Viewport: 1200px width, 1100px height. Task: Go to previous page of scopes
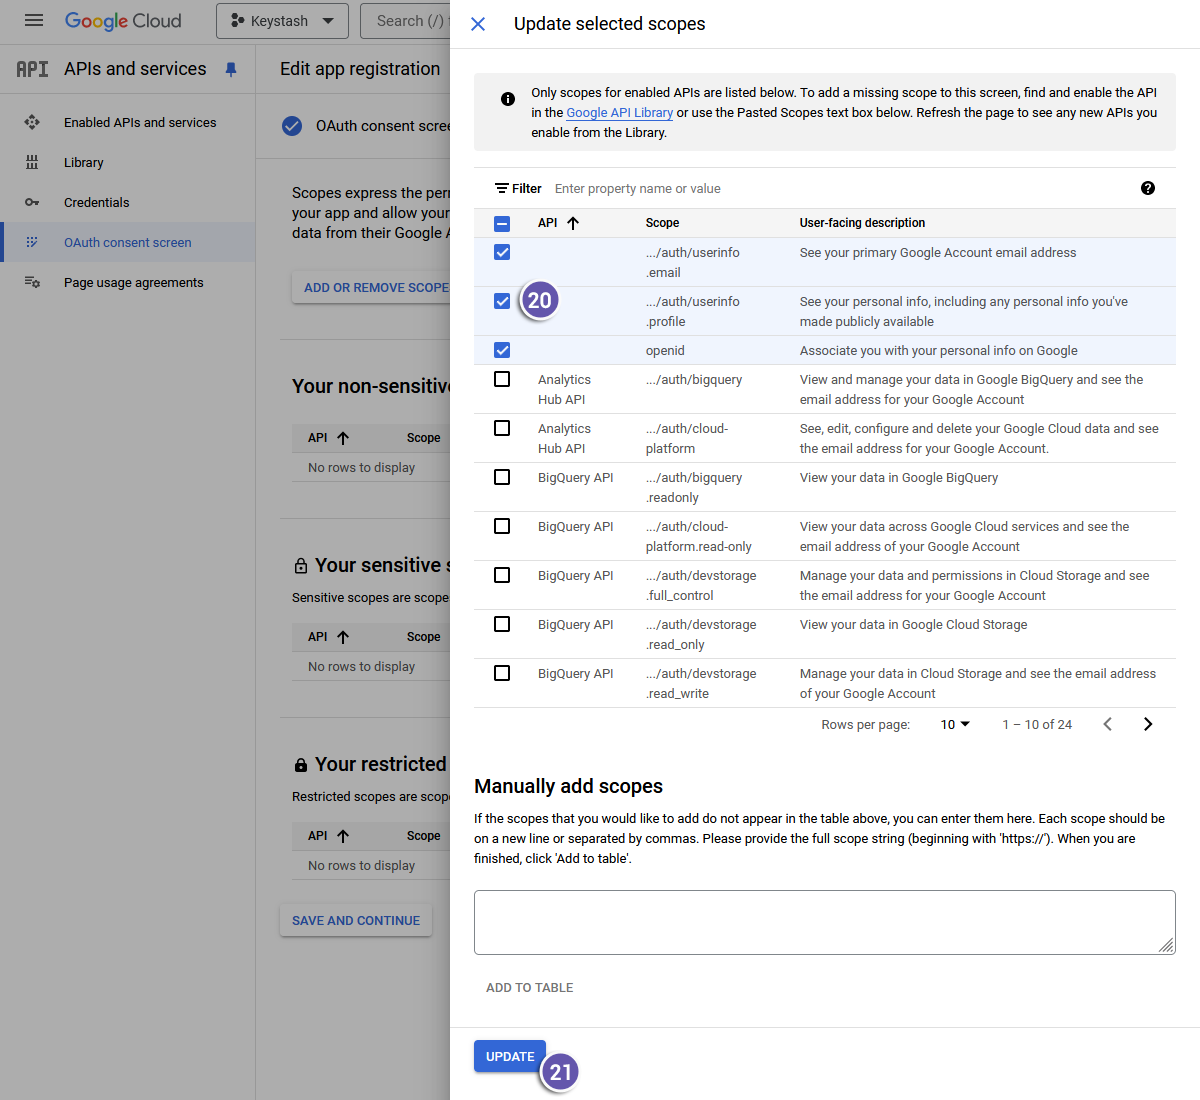[1108, 724]
